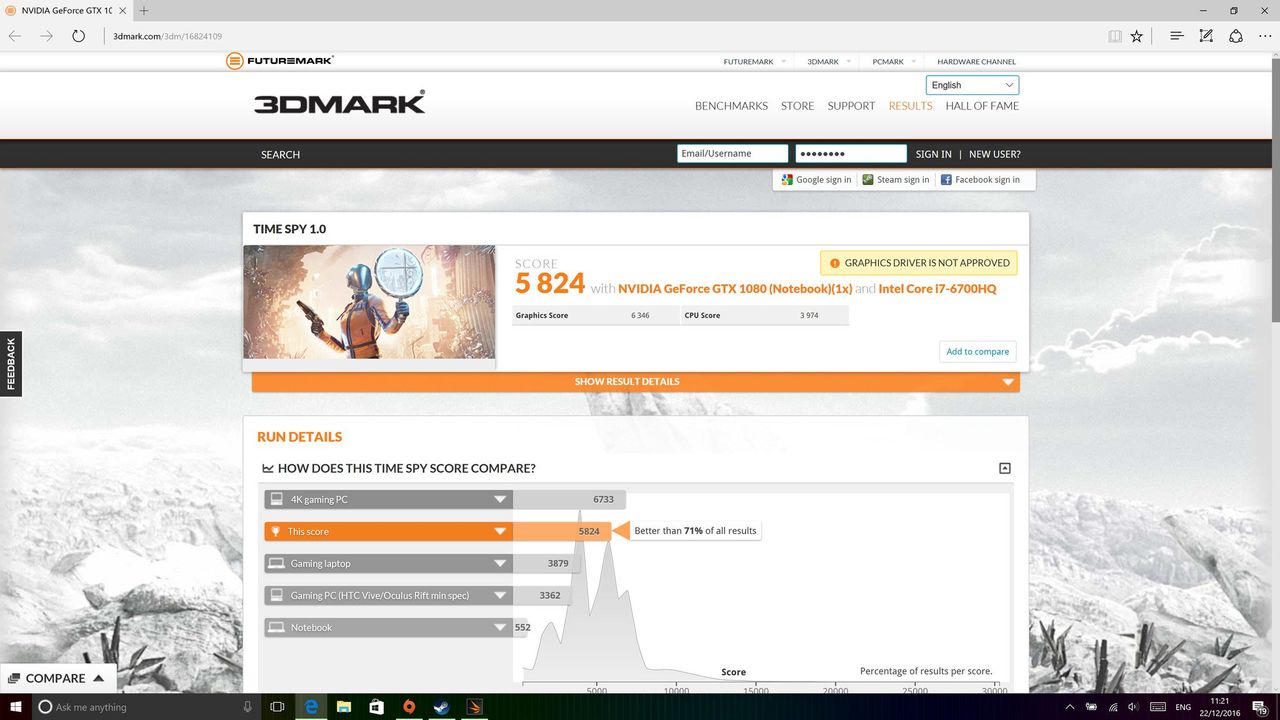
Task: Open the Hall of Fame page
Action: point(982,106)
